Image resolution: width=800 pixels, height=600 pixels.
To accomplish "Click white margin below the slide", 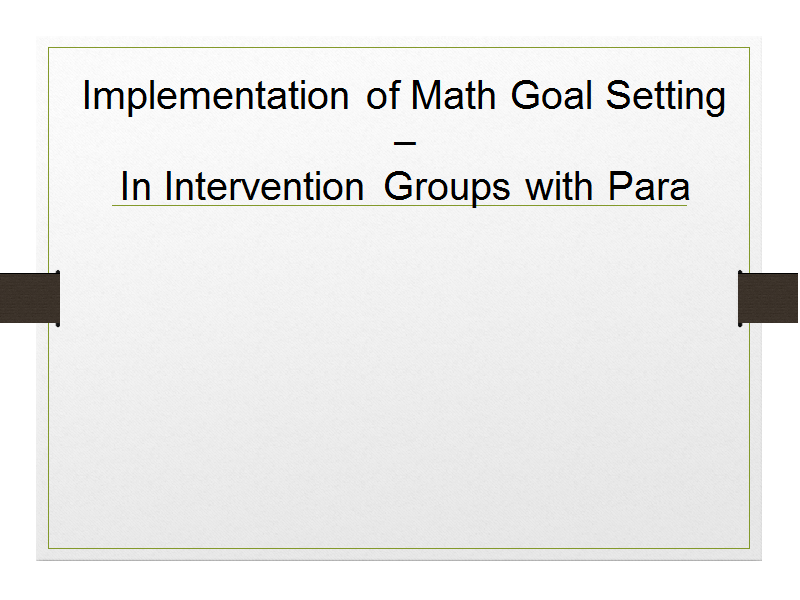I will [399, 581].
